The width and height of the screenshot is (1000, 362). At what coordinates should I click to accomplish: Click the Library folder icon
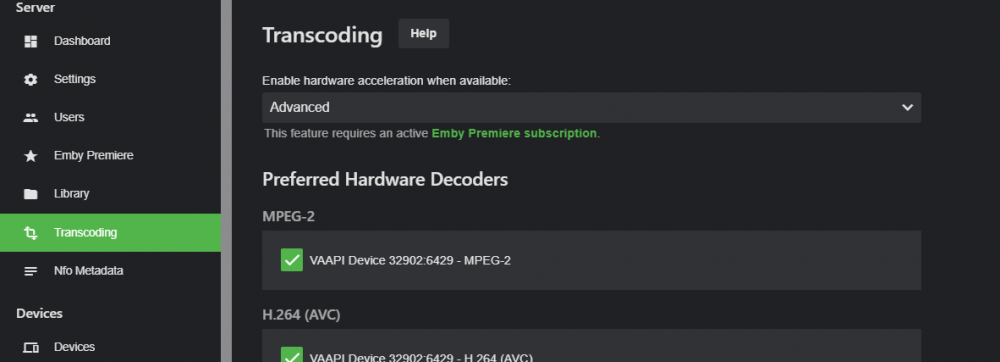(31, 194)
